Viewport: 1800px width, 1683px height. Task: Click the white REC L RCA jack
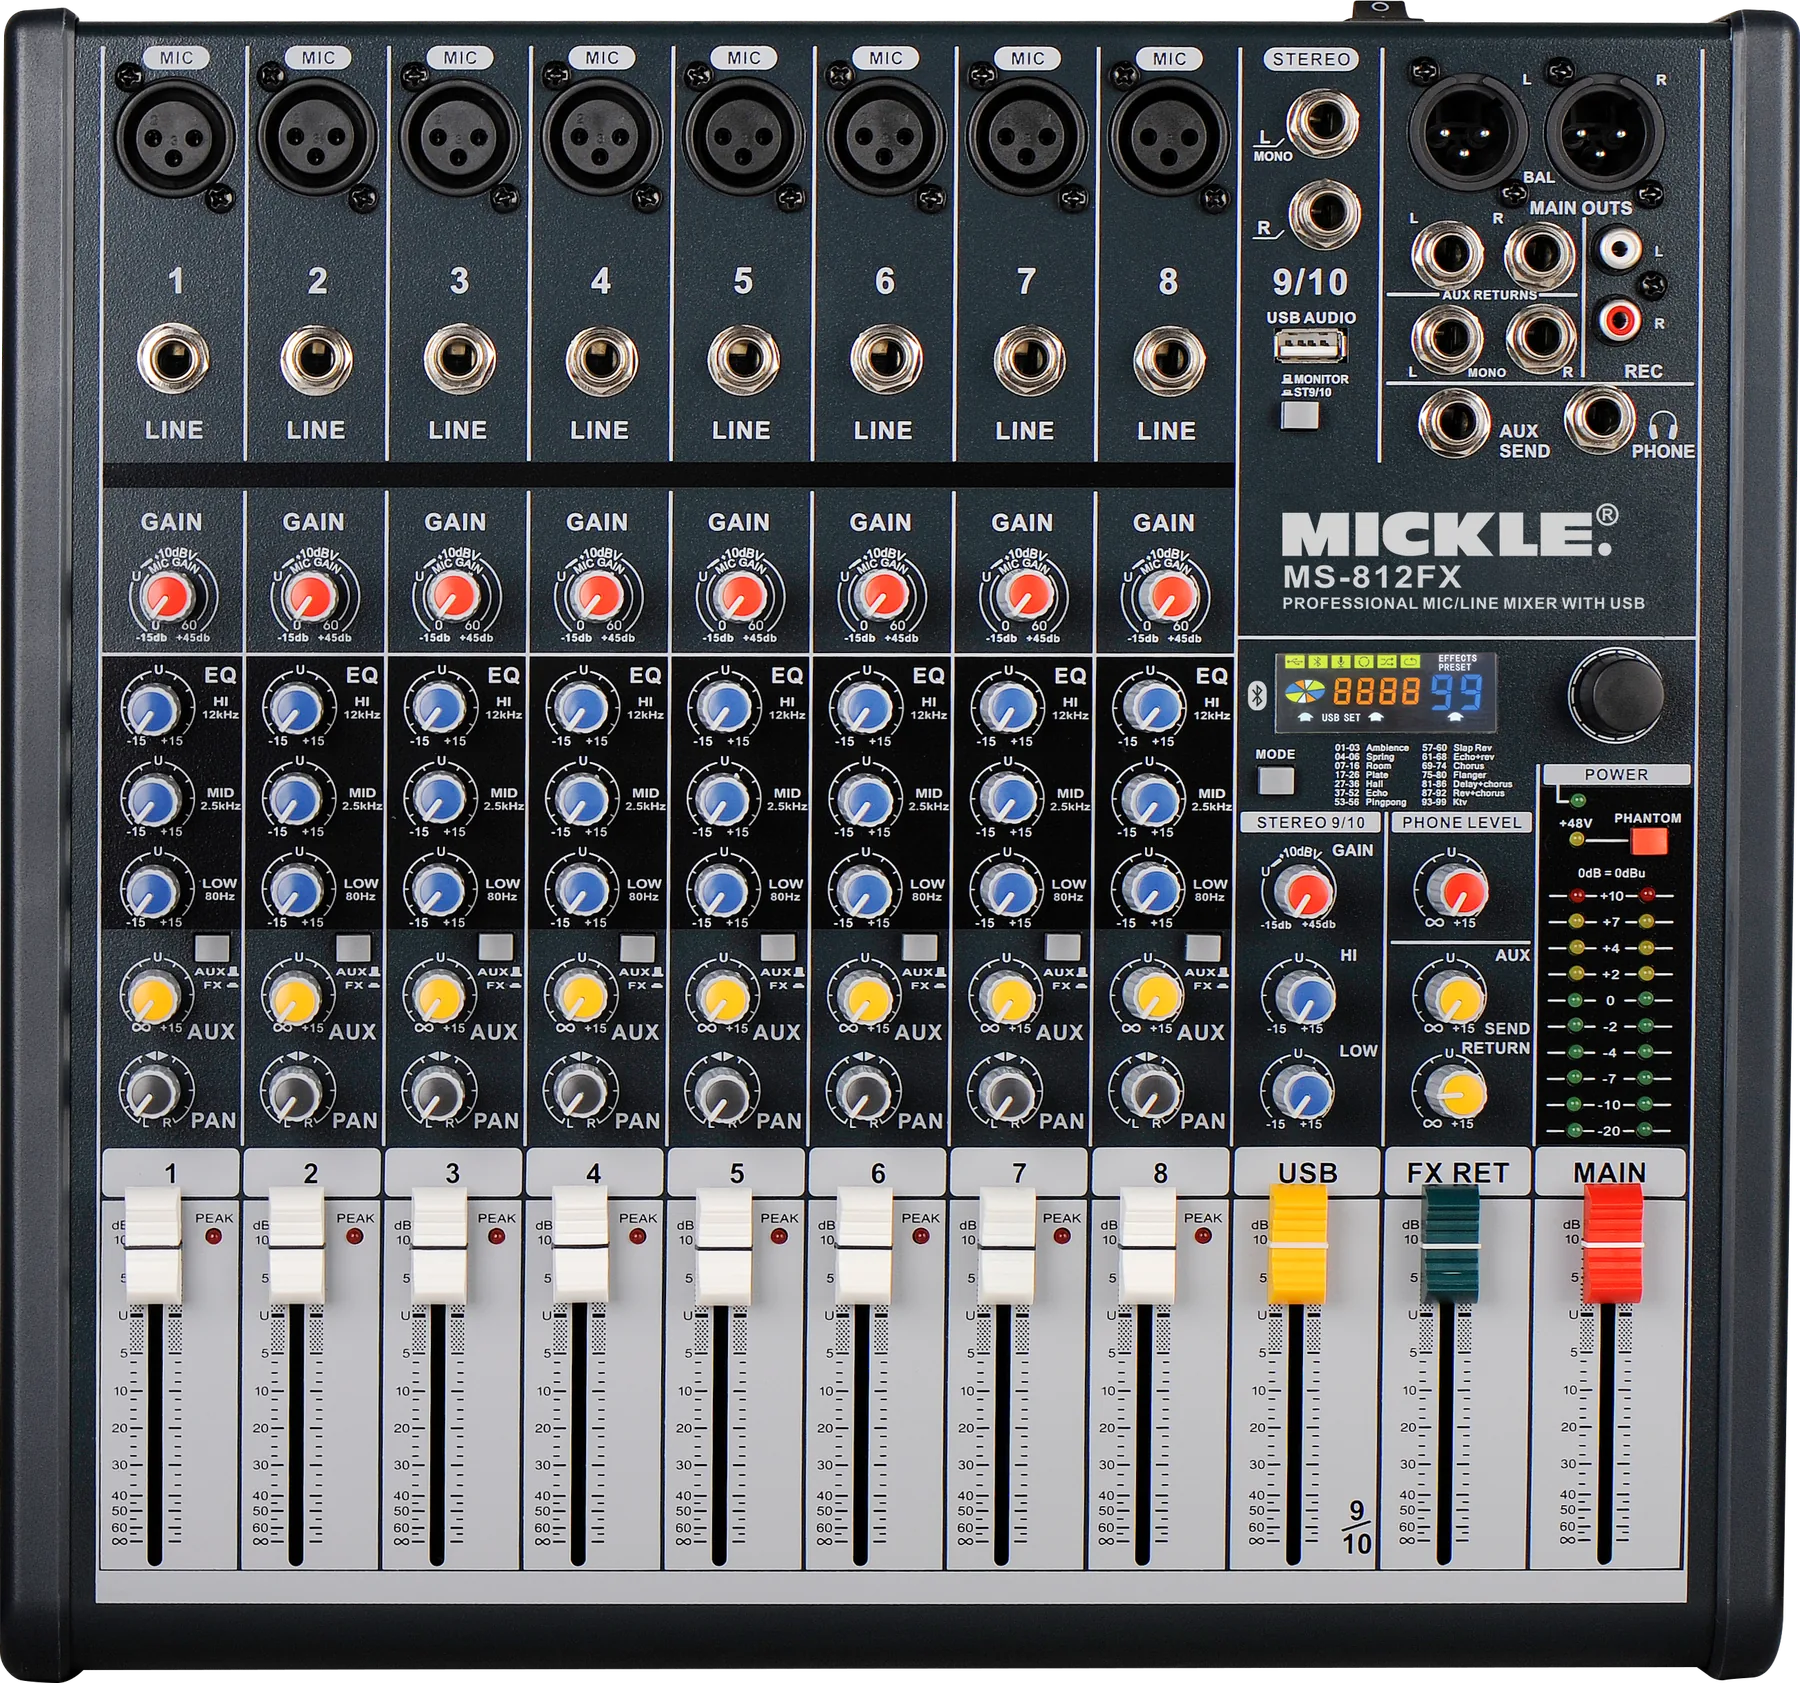pos(1619,246)
